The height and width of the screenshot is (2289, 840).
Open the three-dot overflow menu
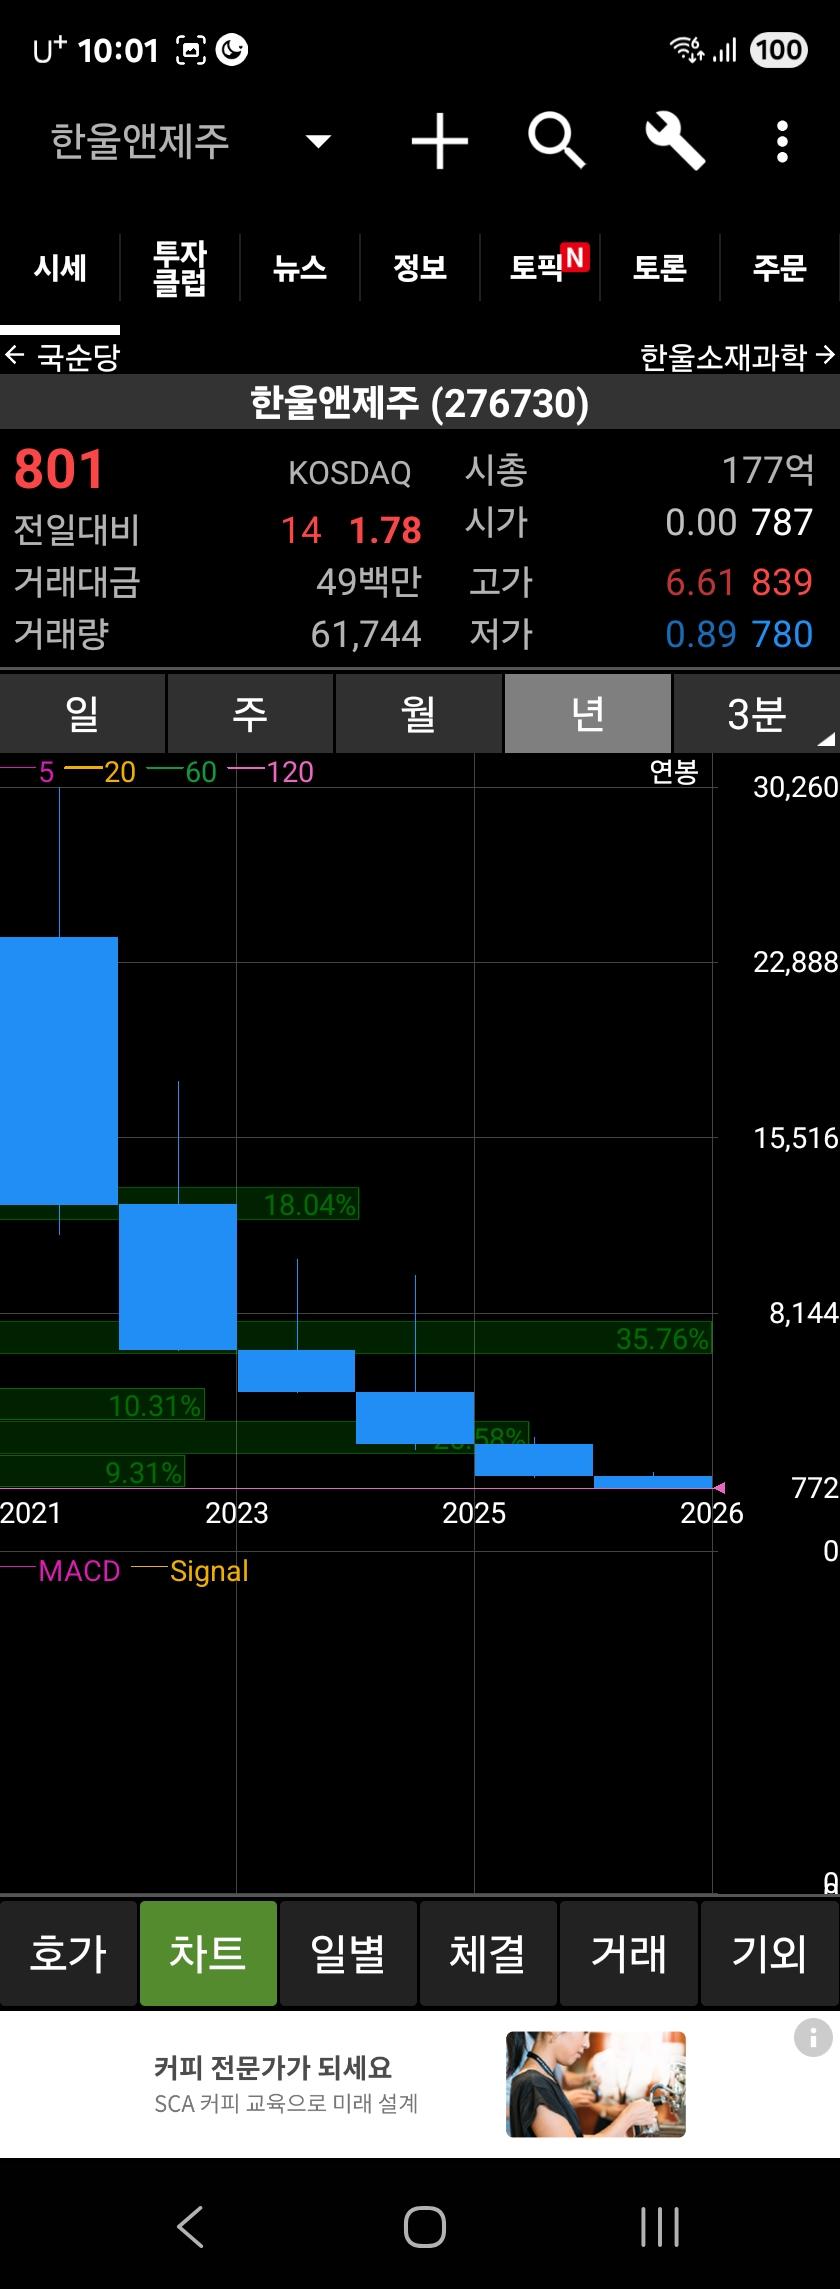(782, 141)
